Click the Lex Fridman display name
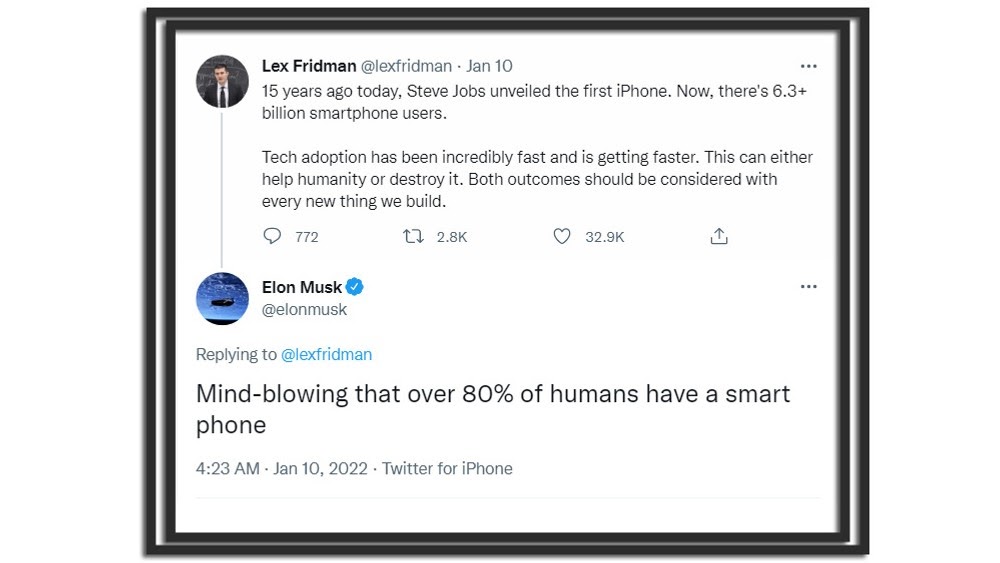 pos(308,66)
